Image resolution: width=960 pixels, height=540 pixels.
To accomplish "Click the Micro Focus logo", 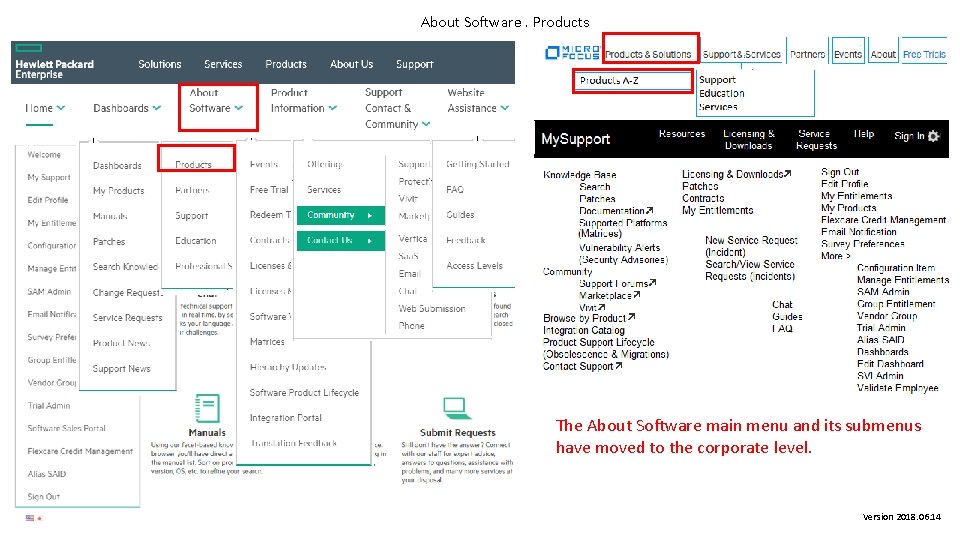I will coord(572,53).
